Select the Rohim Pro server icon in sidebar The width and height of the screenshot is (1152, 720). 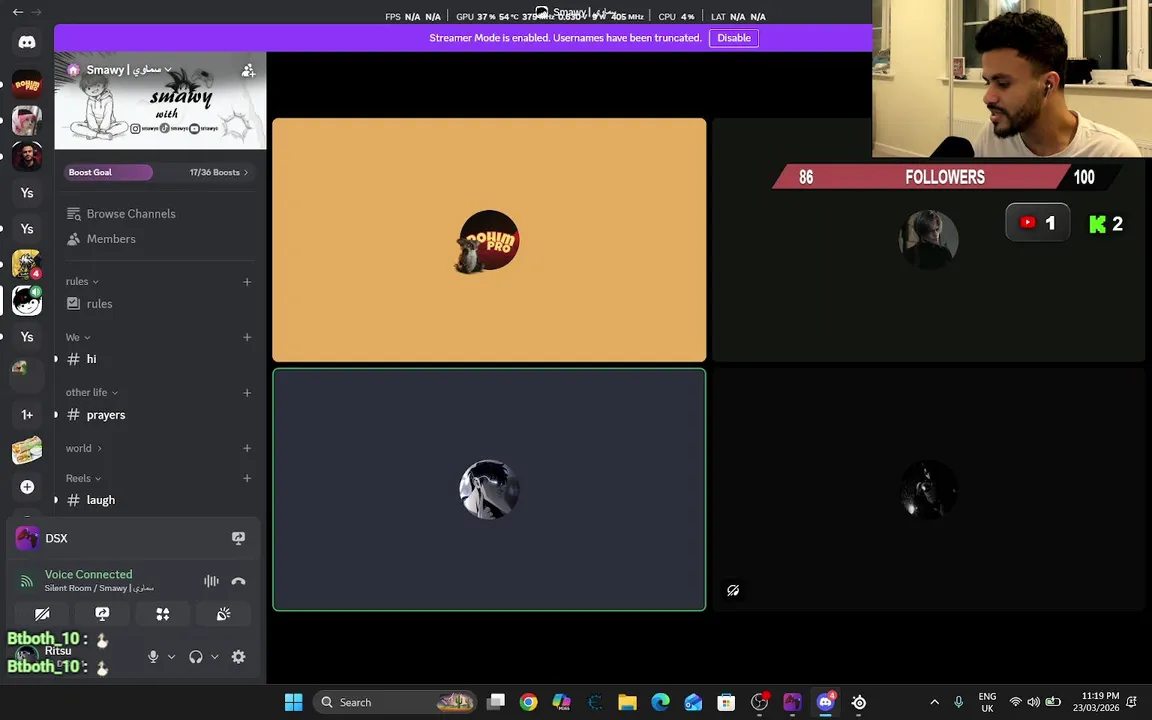[x=27, y=84]
